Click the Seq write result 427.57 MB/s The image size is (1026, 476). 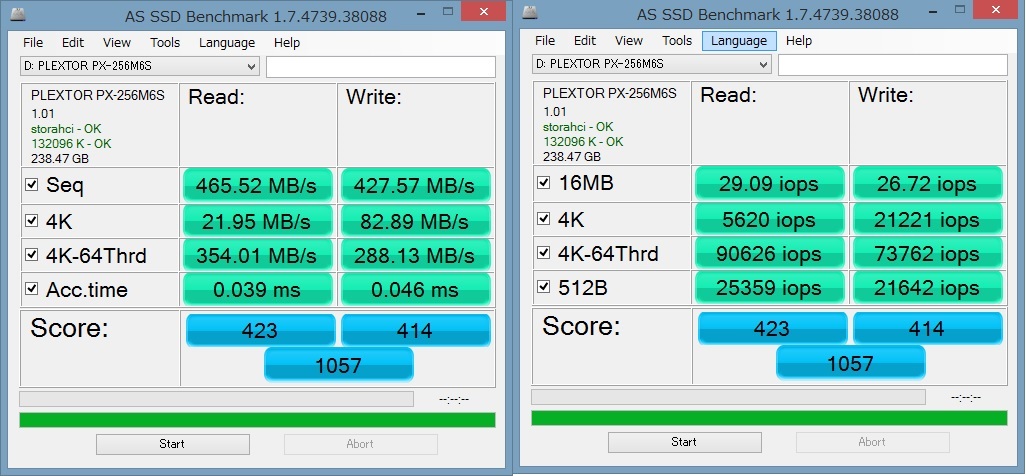[x=415, y=185]
